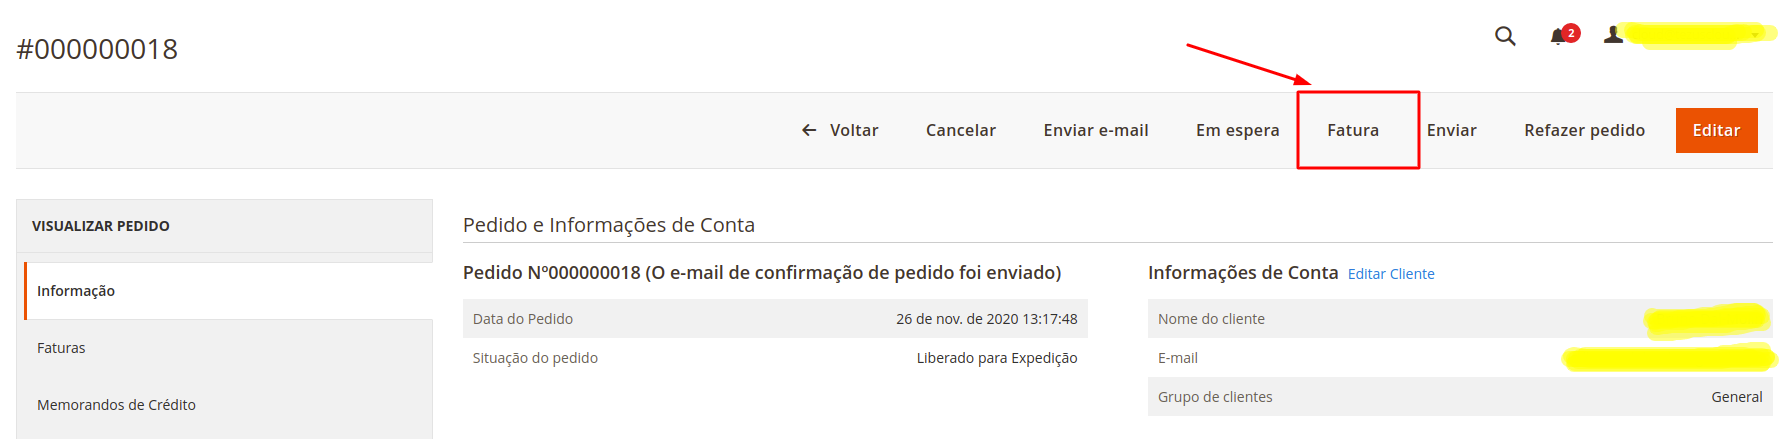
Task: Click the Editar Cliente link
Action: pyautogui.click(x=1391, y=274)
